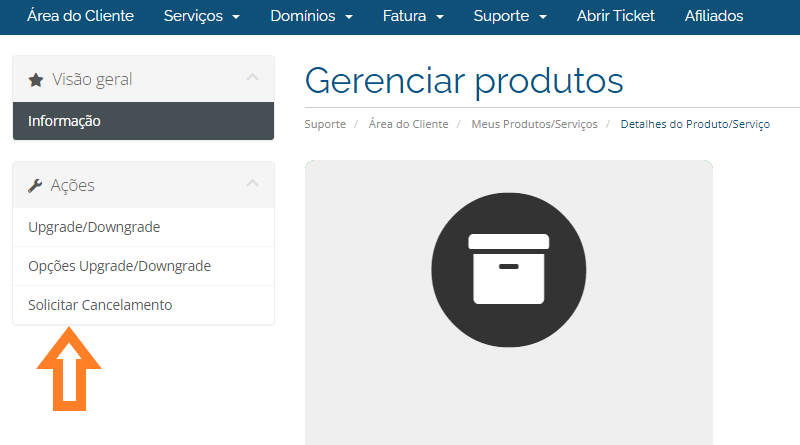This screenshot has width=800, height=445.
Task: Click the archive box product icon
Action: (x=509, y=270)
